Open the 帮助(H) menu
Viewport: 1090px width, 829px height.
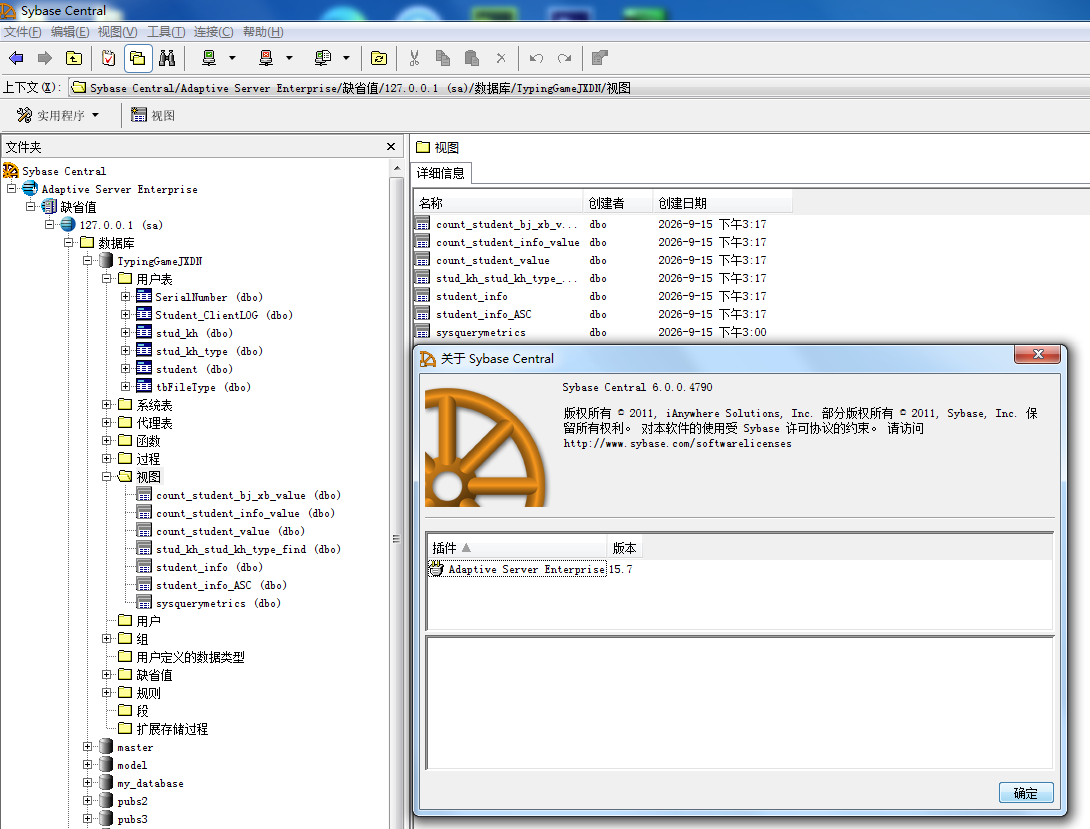[263, 32]
